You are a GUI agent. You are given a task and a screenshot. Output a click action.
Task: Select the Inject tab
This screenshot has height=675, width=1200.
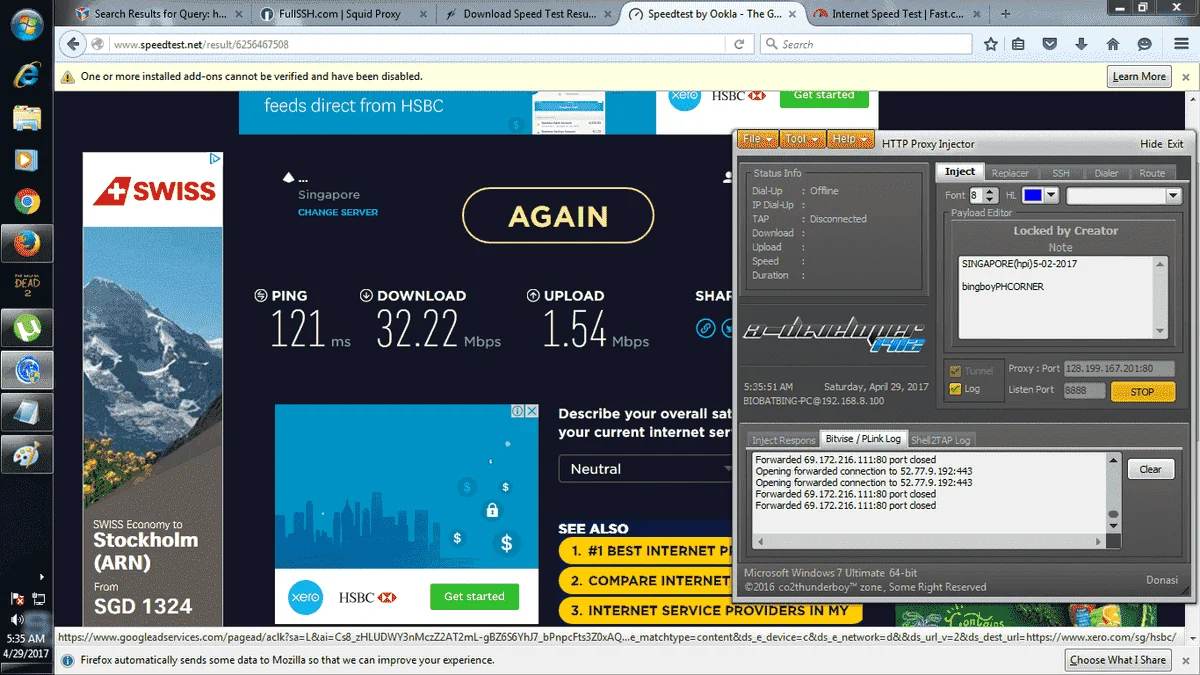pos(960,172)
